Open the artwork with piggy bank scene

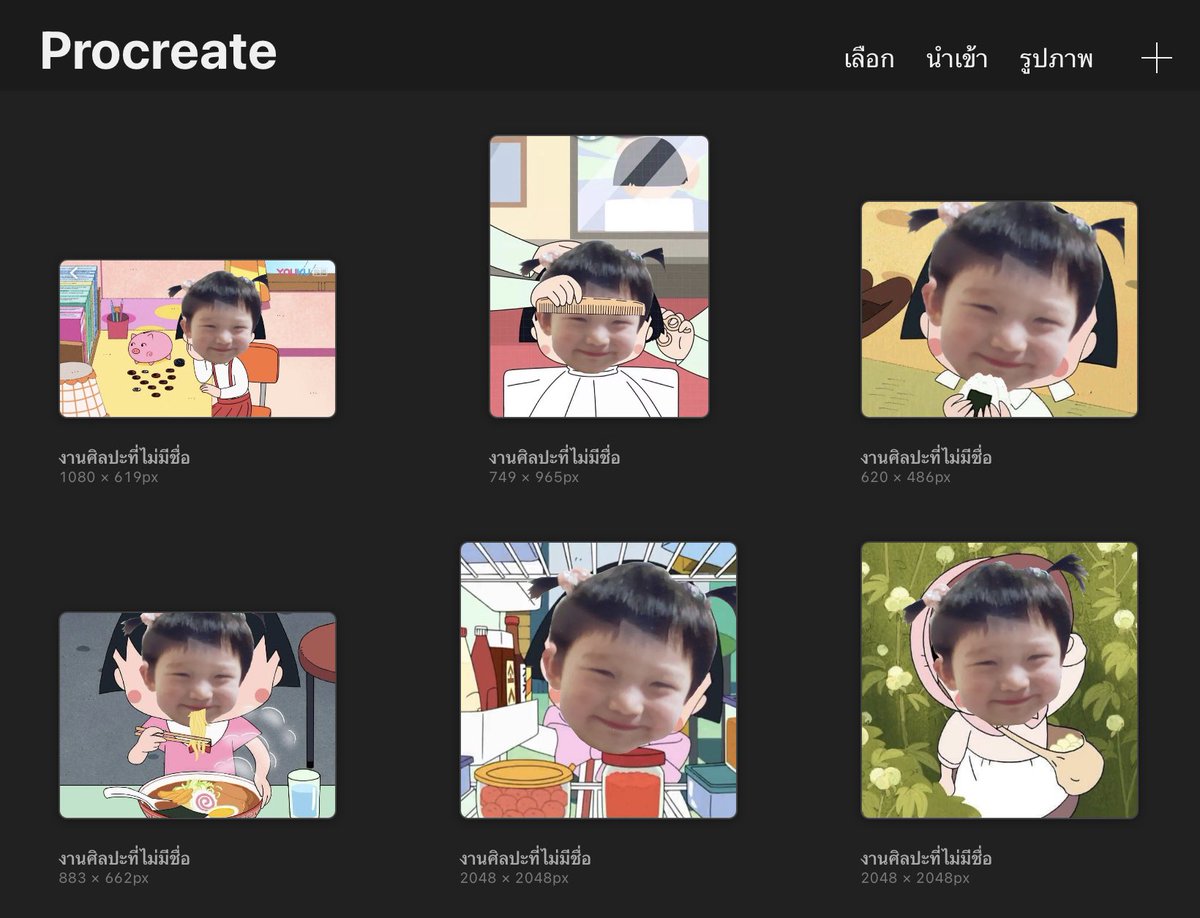(197, 339)
